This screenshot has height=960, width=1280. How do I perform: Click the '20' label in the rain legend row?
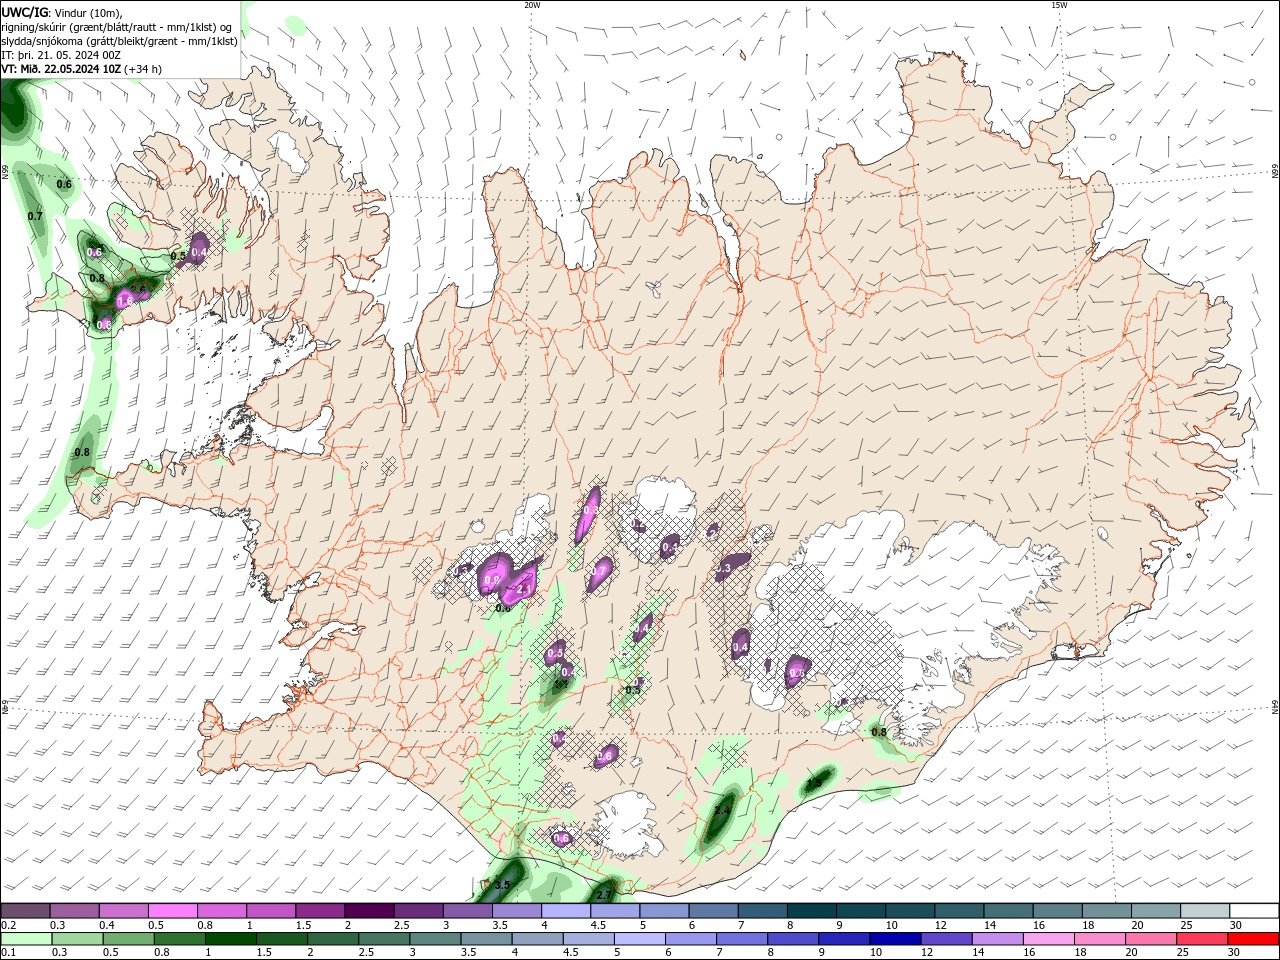point(1139,953)
